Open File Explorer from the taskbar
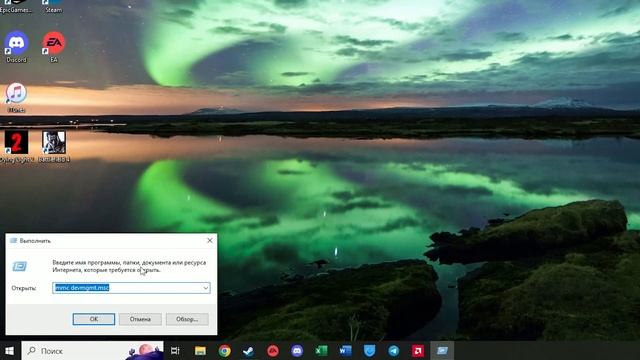The width and height of the screenshot is (640, 360). (x=200, y=351)
